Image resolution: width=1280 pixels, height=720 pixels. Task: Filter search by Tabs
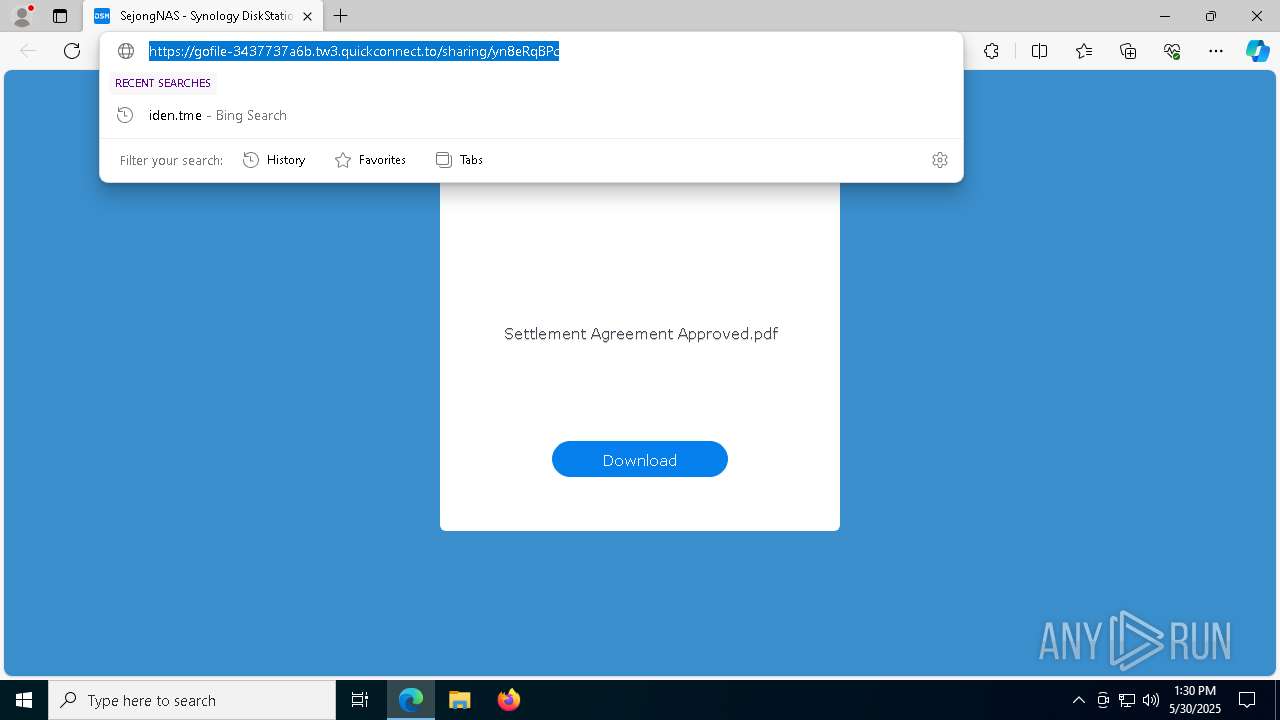click(459, 160)
